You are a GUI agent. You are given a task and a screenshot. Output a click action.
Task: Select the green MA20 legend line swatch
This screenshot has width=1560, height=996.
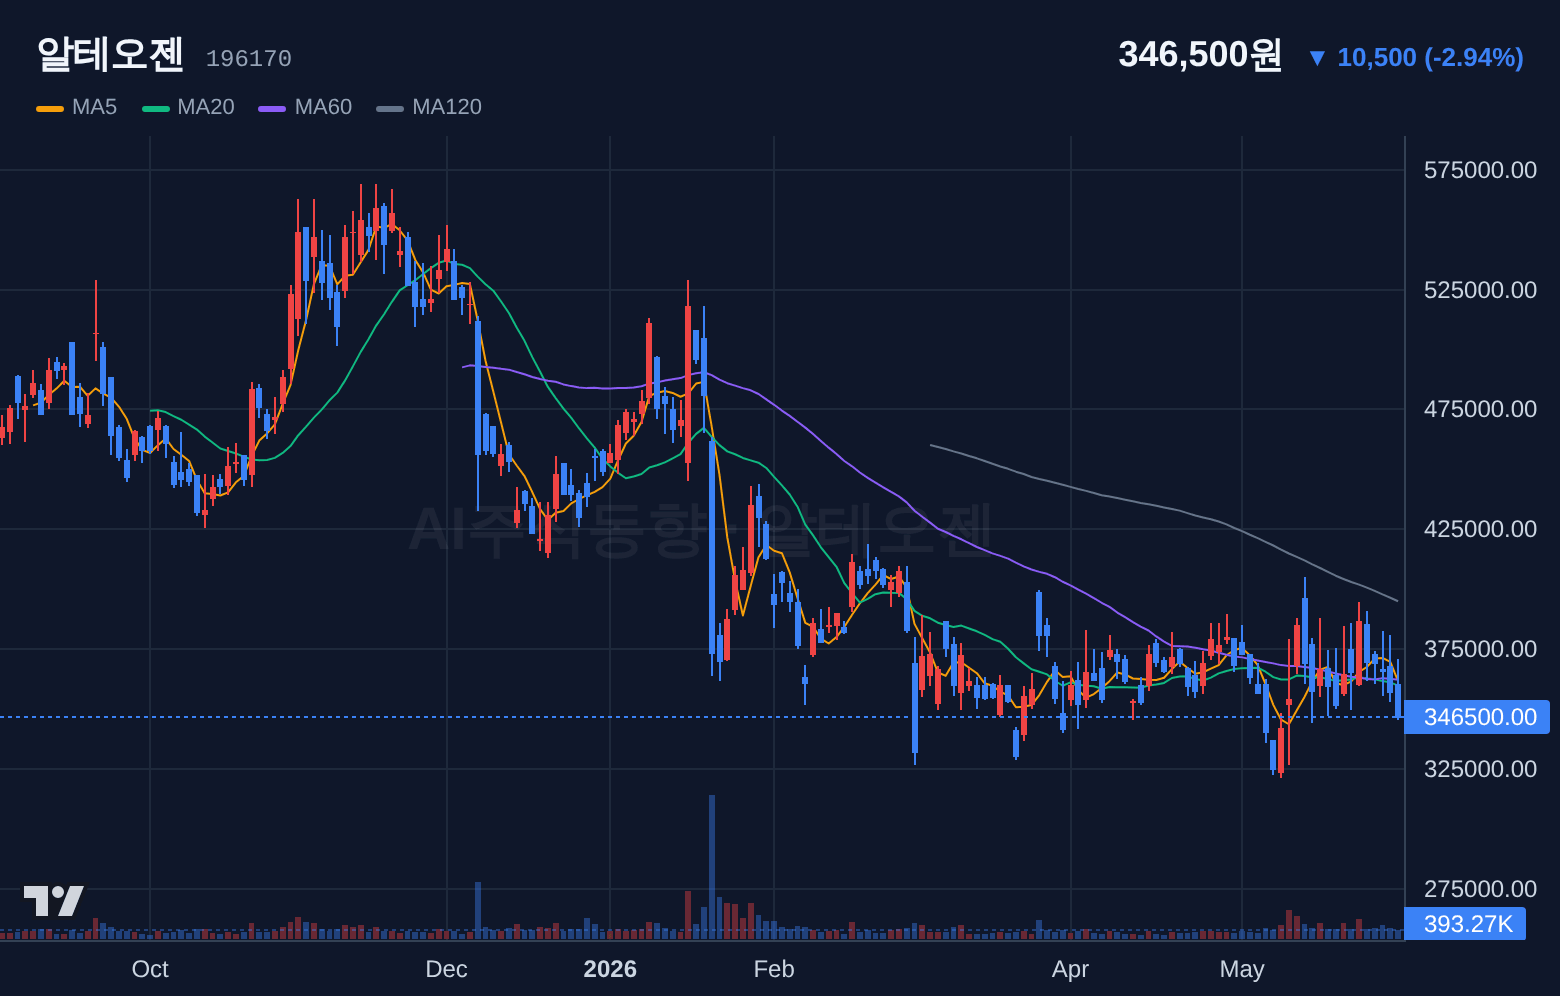(156, 108)
